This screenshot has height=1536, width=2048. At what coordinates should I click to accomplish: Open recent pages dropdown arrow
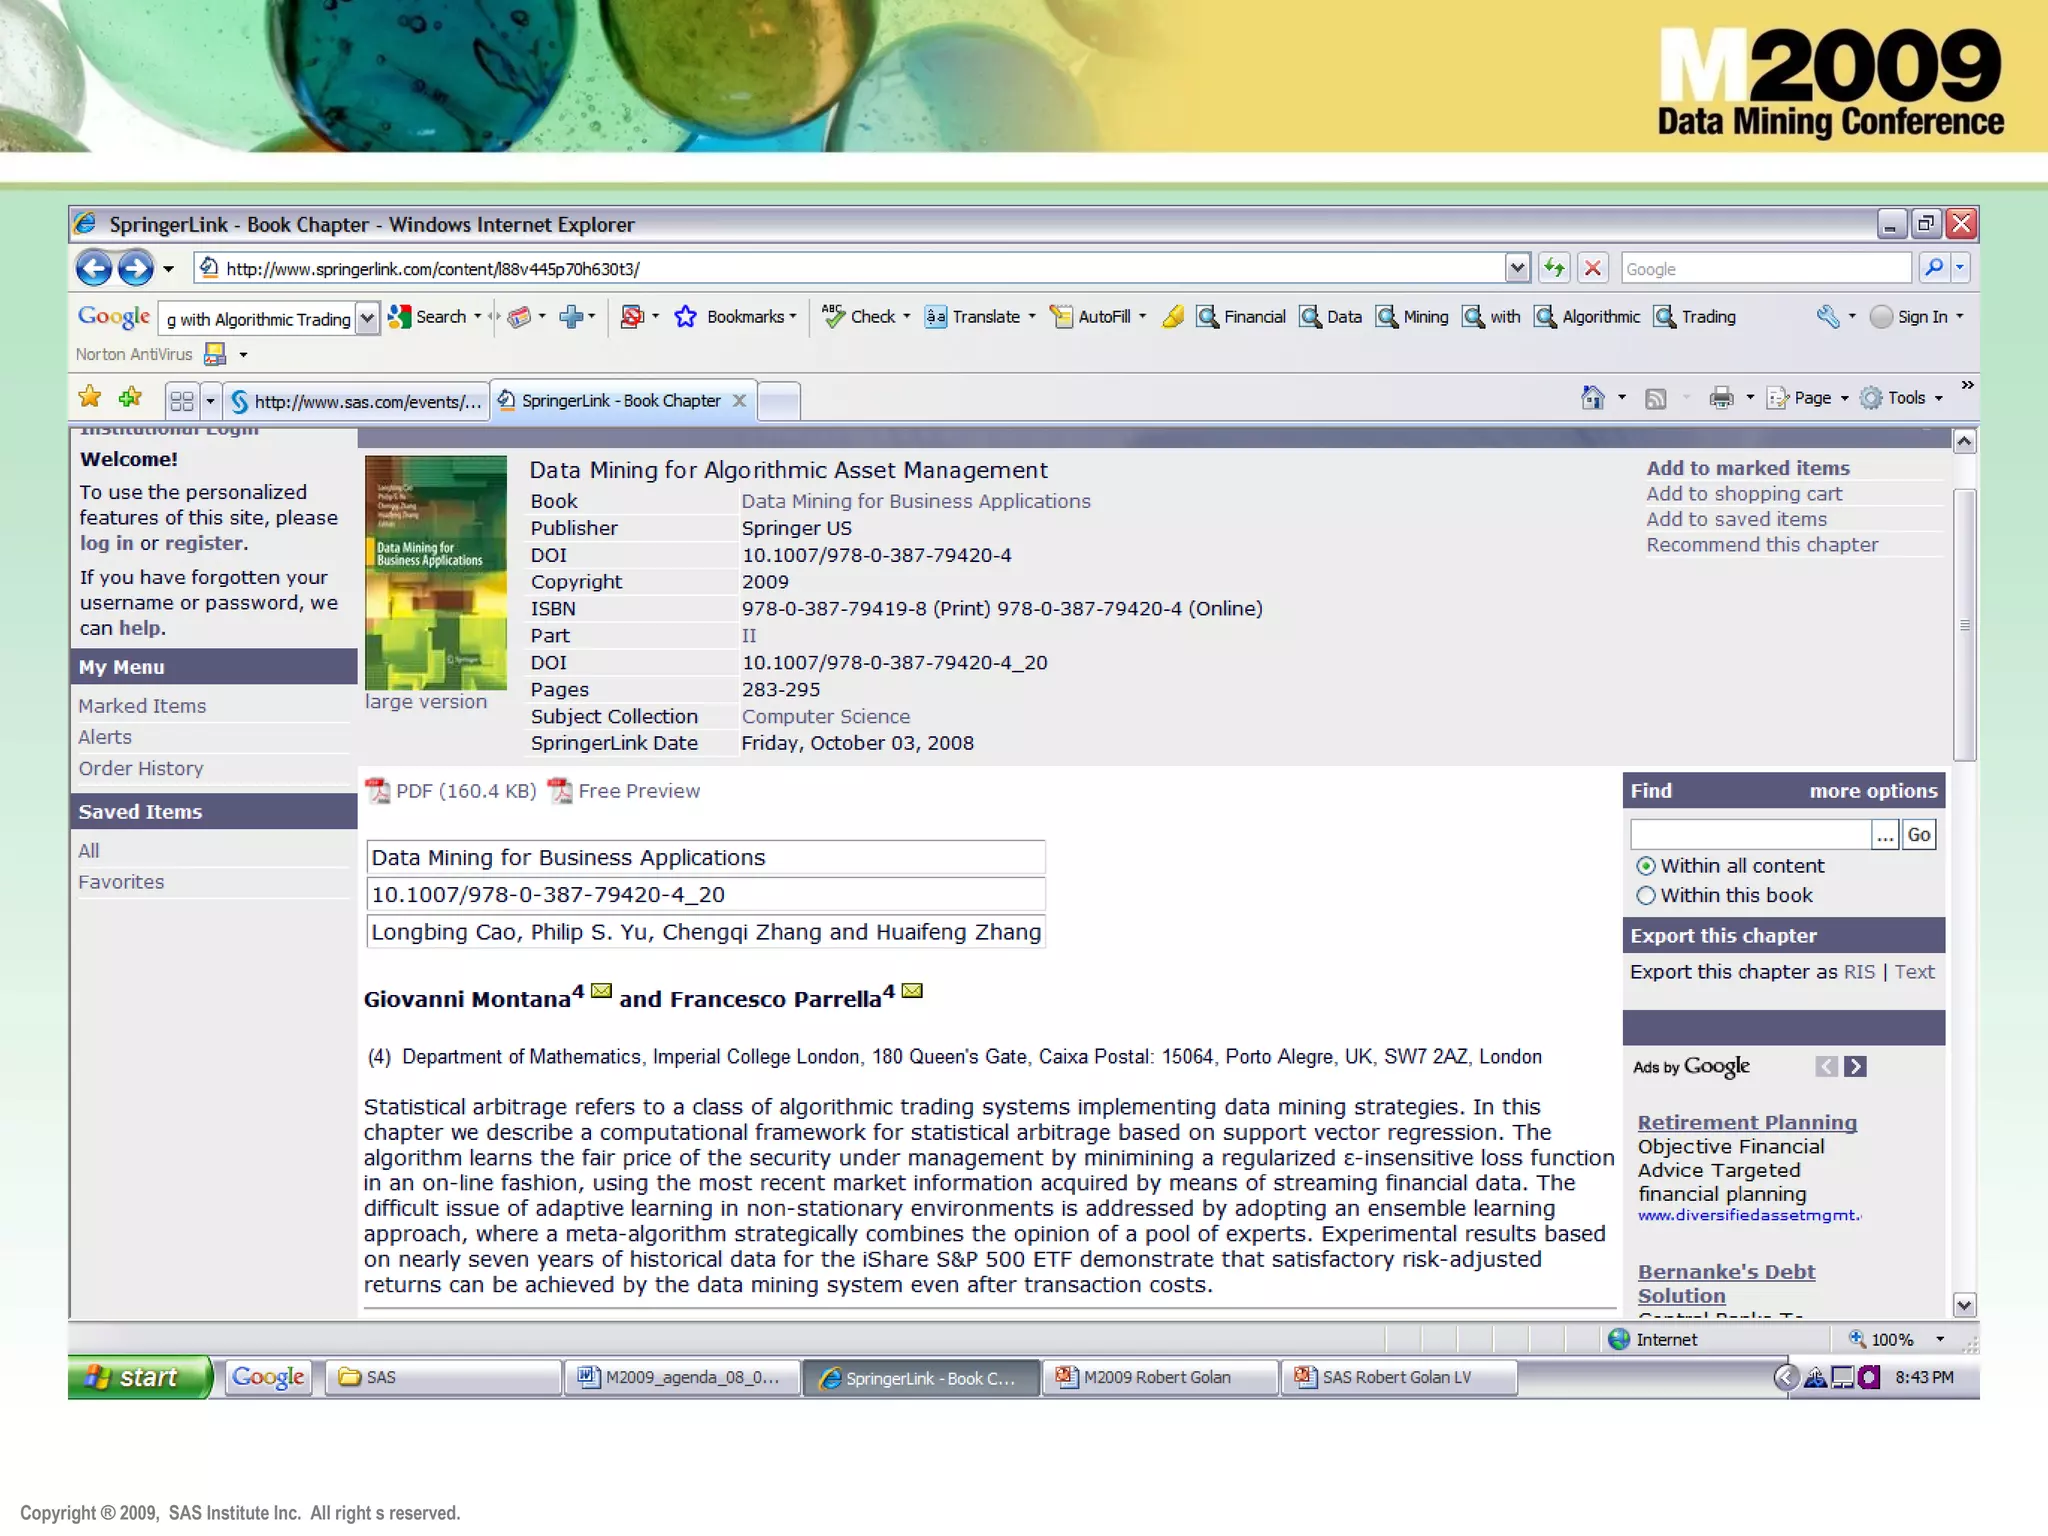coord(168,269)
